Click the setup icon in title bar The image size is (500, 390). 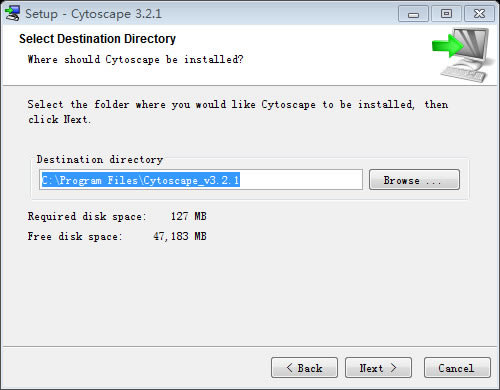click(x=13, y=13)
